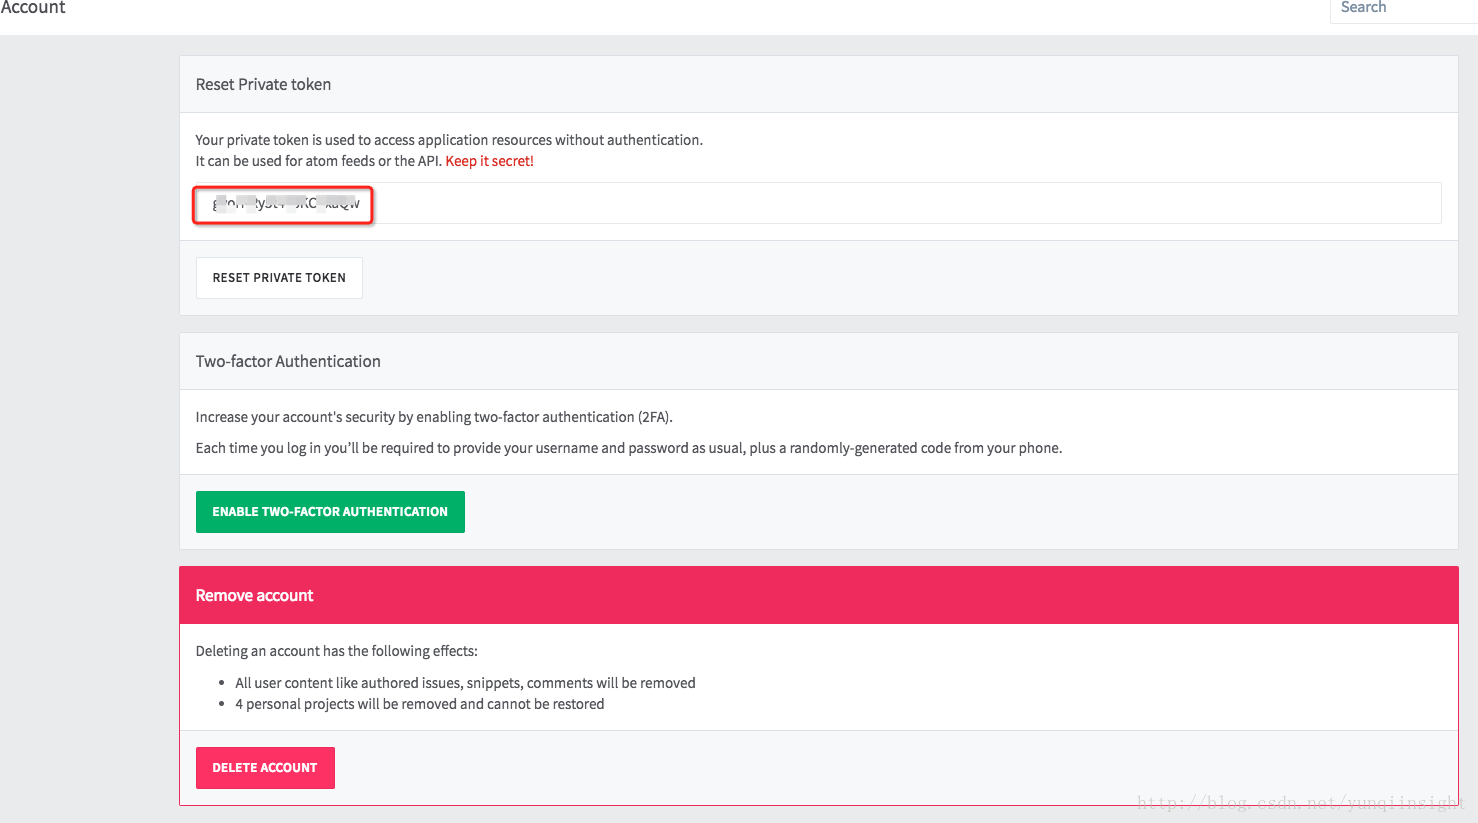Screen dimensions: 1478x823
Task: Click the red Delete Account button
Action: [265, 768]
